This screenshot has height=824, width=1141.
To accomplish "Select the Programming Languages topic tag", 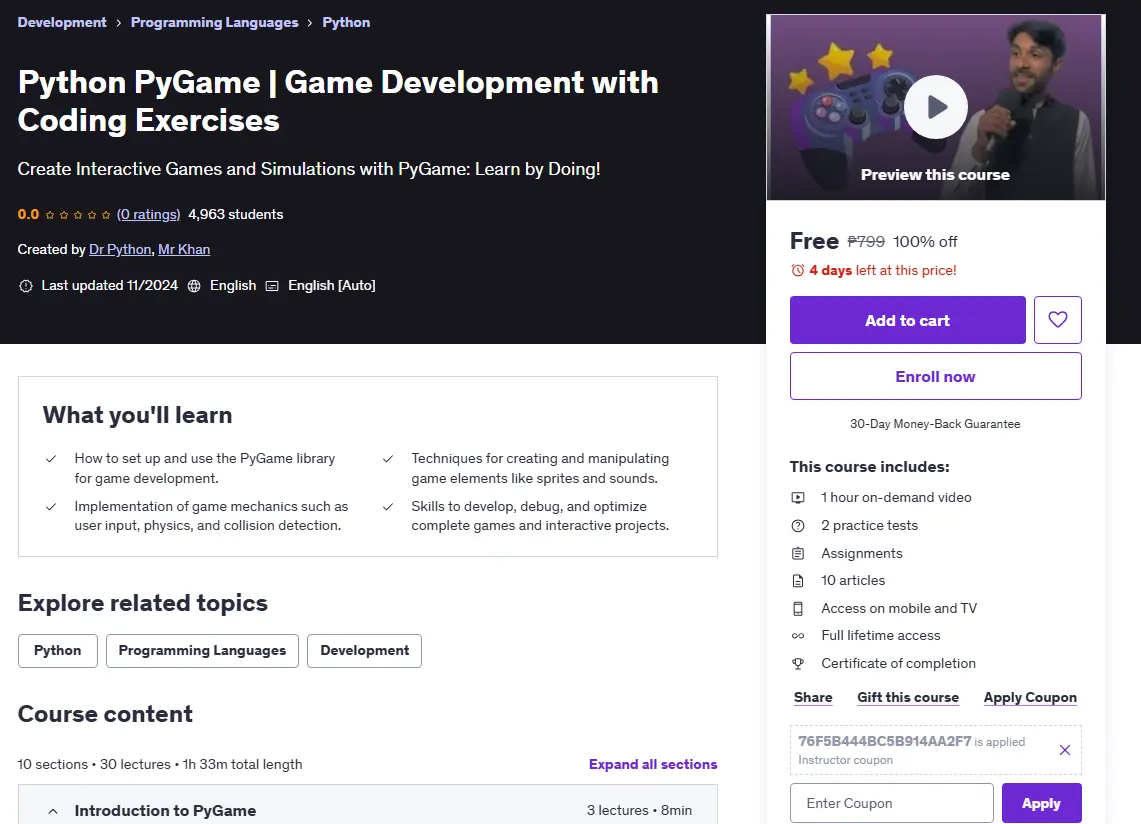I will click(202, 651).
